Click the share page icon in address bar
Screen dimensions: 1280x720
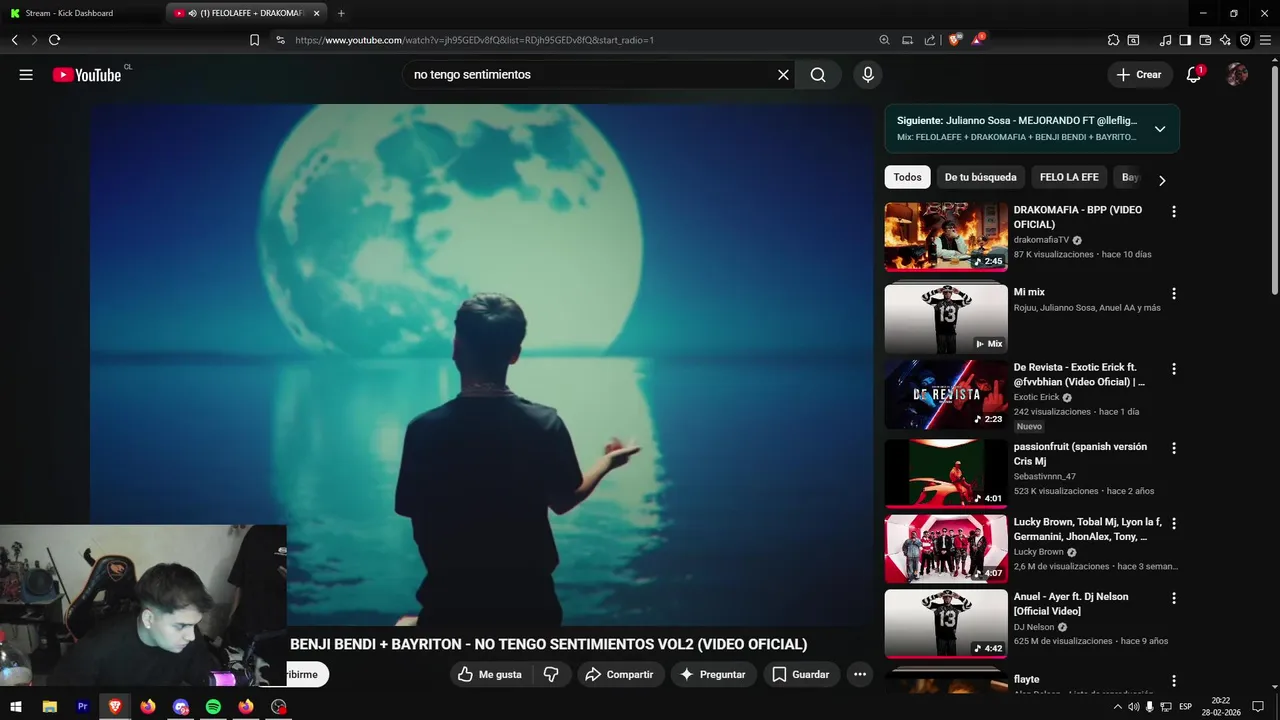pyautogui.click(x=930, y=40)
